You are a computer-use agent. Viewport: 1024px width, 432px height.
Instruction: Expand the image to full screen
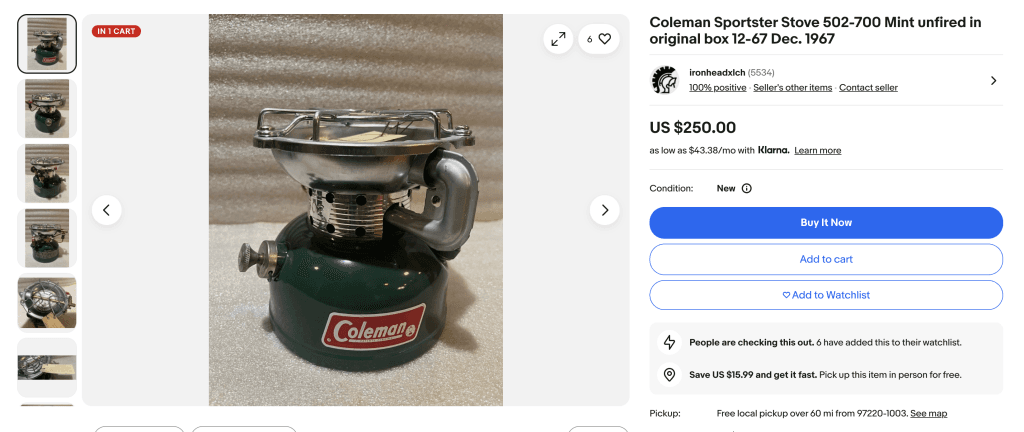click(x=558, y=39)
